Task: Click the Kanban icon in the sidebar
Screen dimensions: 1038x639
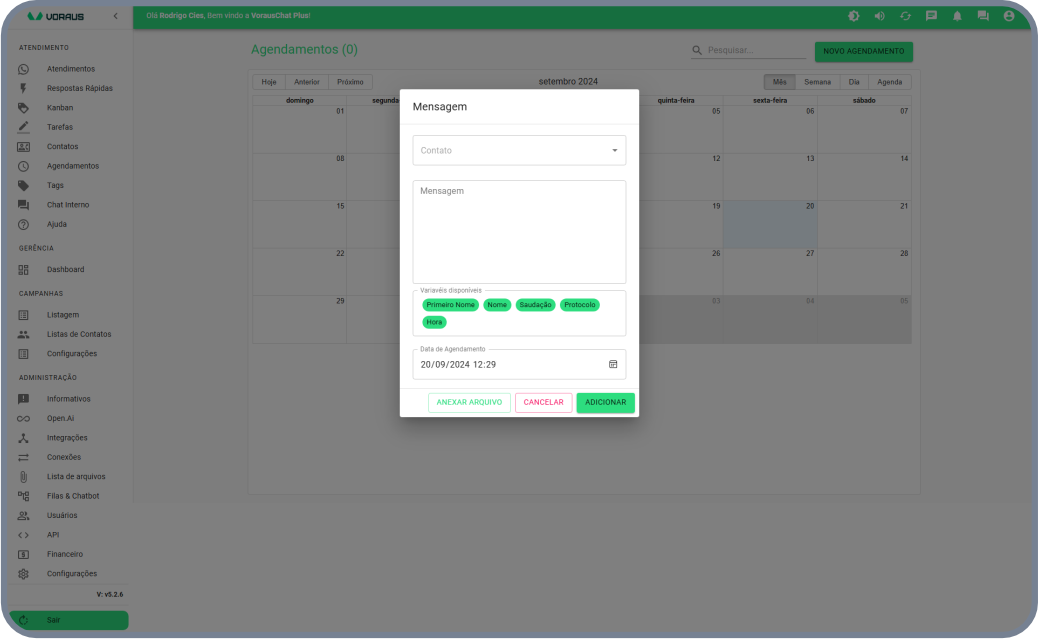Action: 24,108
